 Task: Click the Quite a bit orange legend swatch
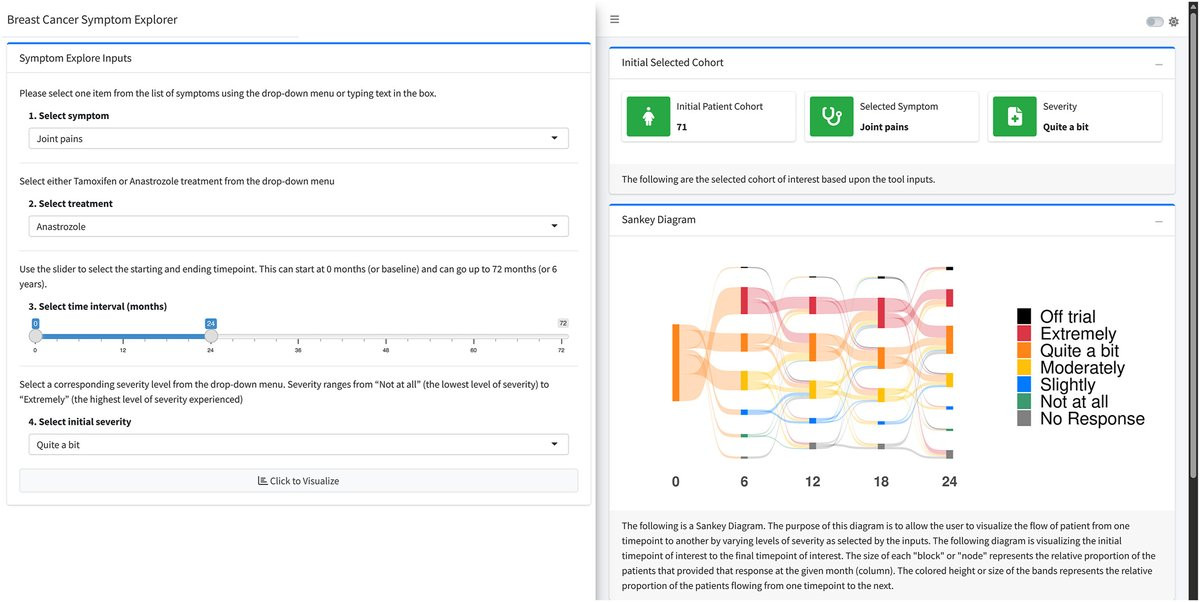tap(1024, 351)
